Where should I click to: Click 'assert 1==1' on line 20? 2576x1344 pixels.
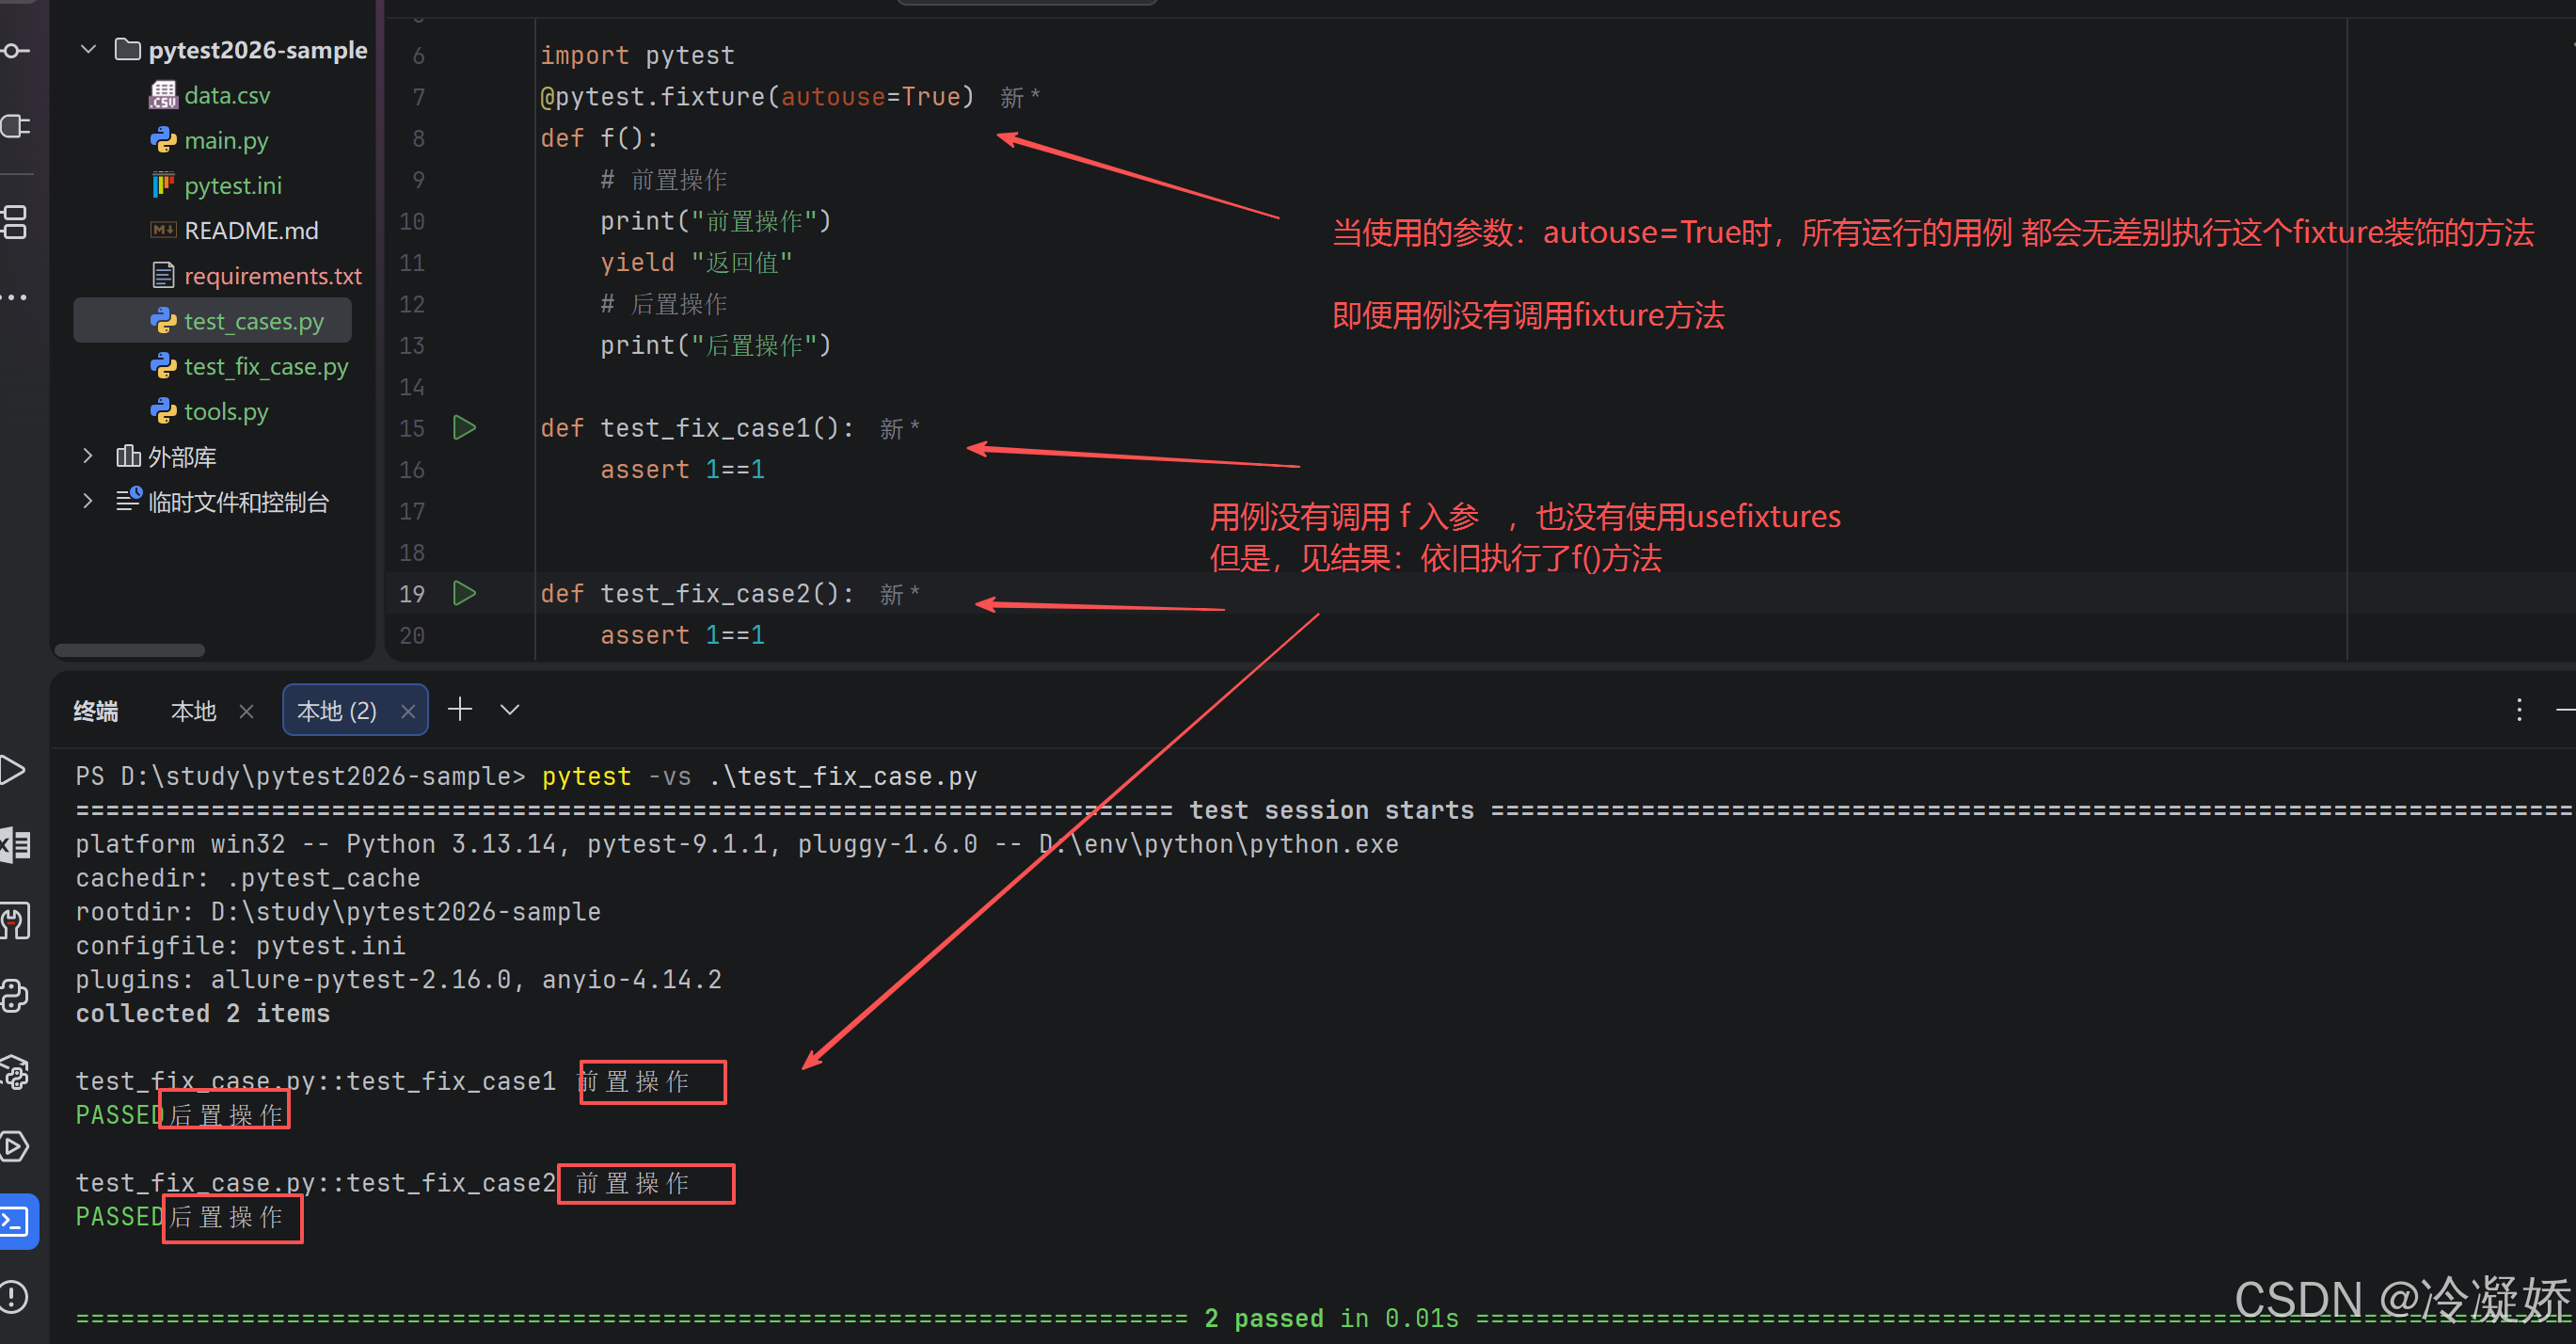(x=682, y=635)
